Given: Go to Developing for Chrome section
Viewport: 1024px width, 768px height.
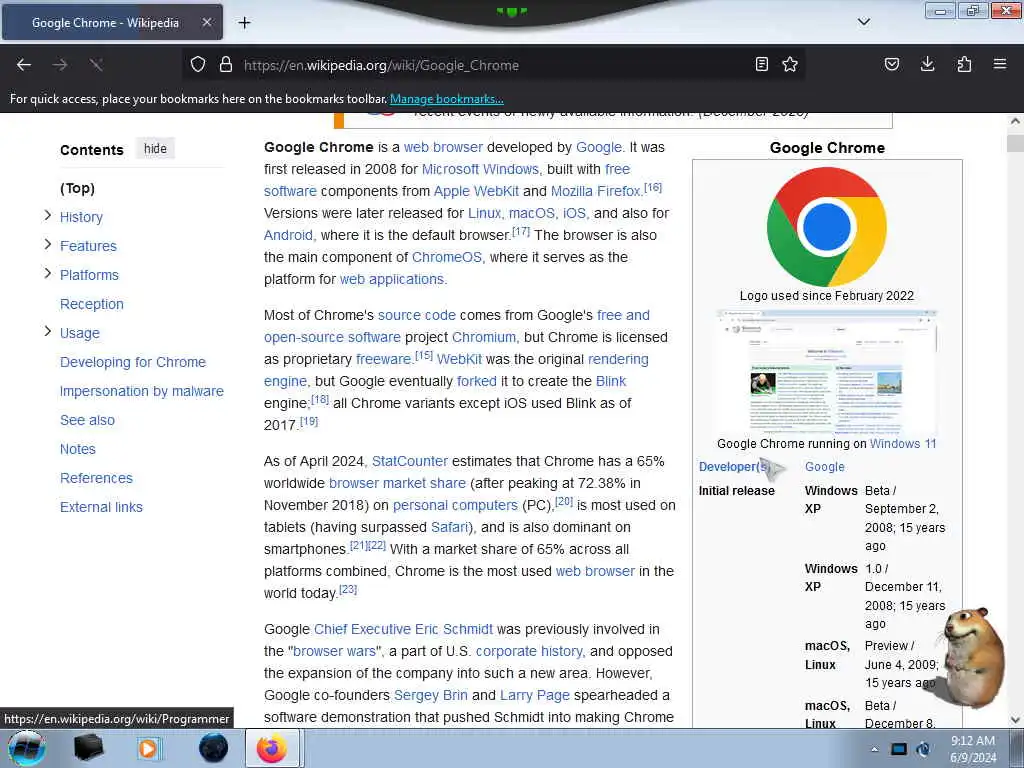Looking at the screenshot, I should pyautogui.click(x=133, y=362).
